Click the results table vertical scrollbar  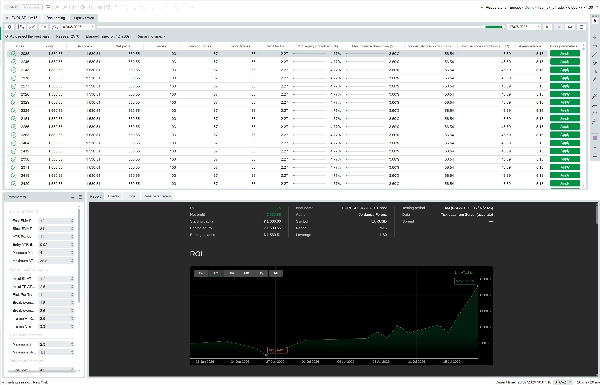[x=584, y=115]
